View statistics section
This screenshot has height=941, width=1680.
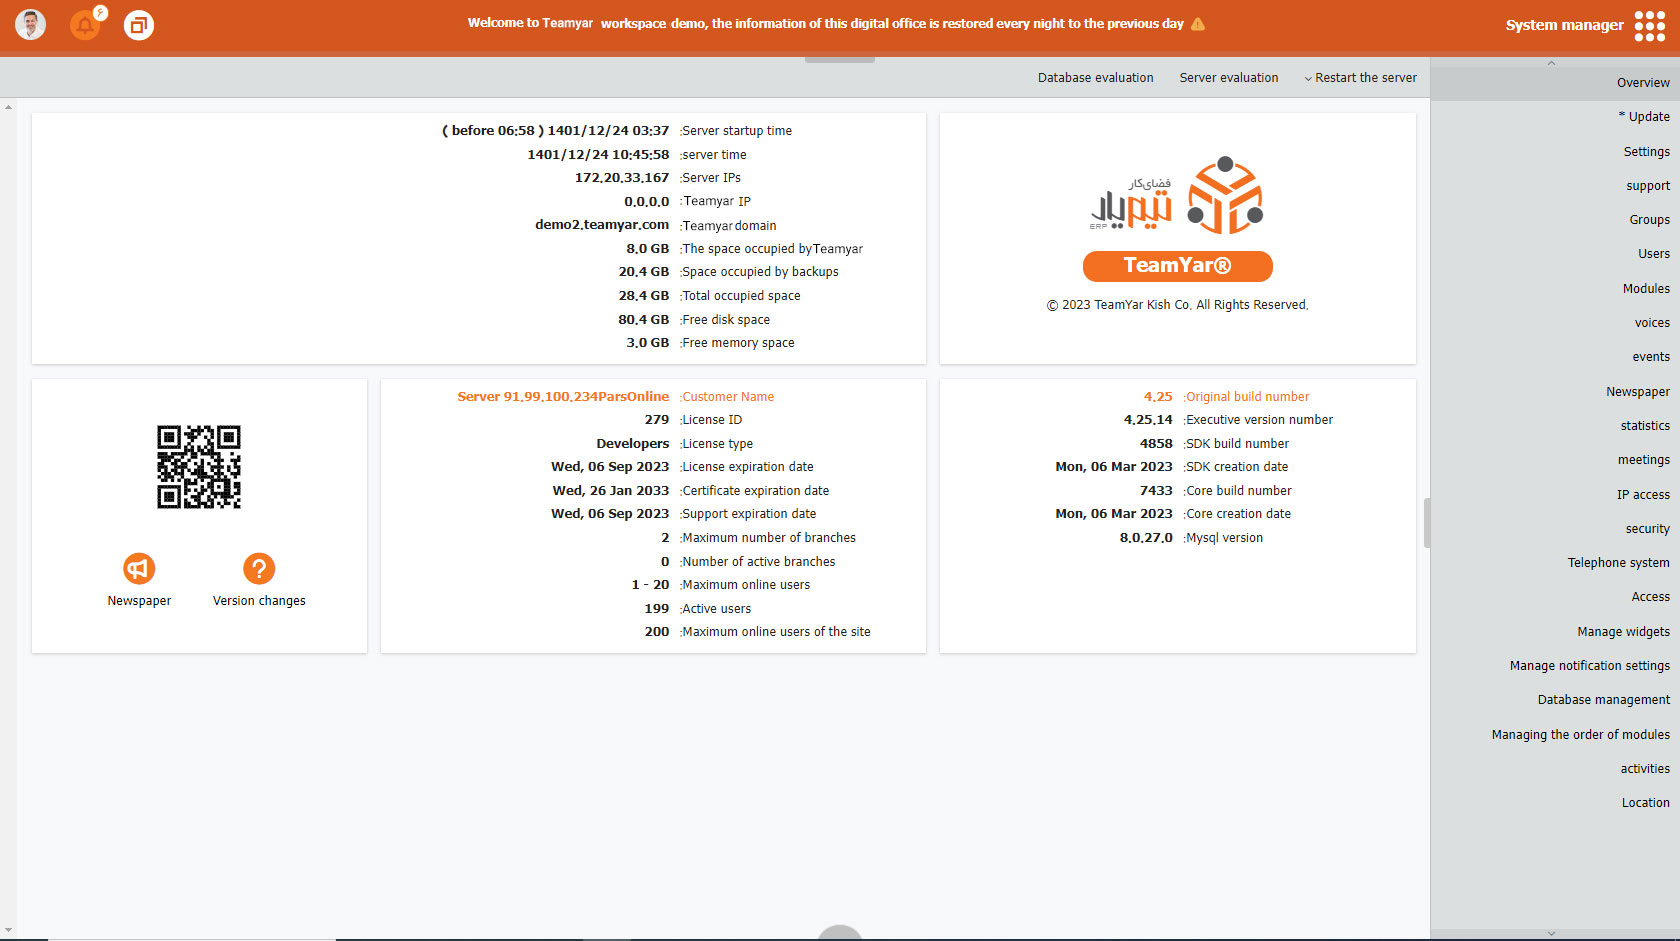click(1645, 426)
